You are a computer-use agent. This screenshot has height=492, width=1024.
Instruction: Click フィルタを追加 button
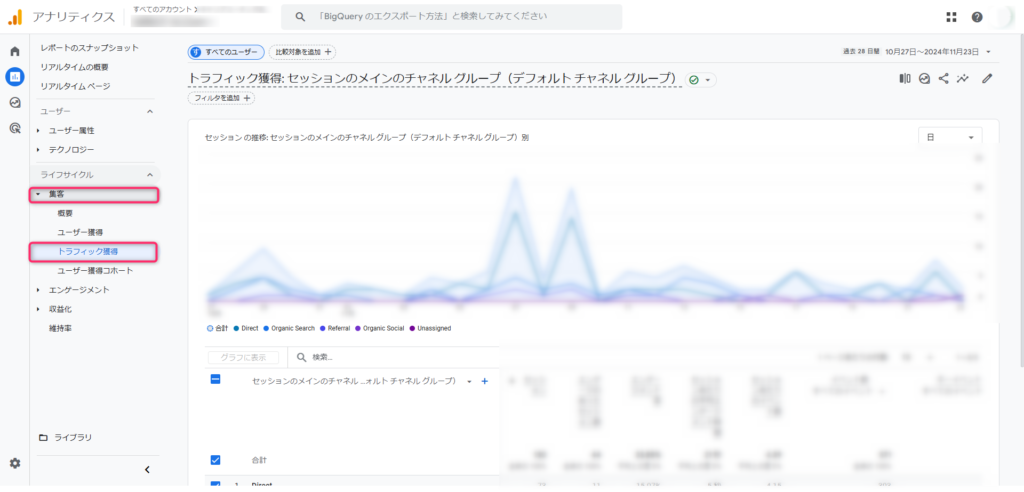[221, 98]
